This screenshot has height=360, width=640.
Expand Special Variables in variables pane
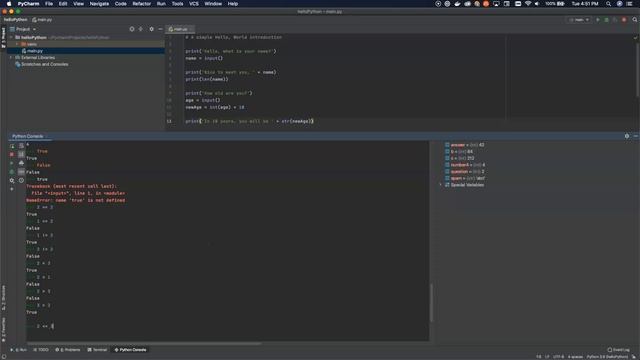(441, 185)
